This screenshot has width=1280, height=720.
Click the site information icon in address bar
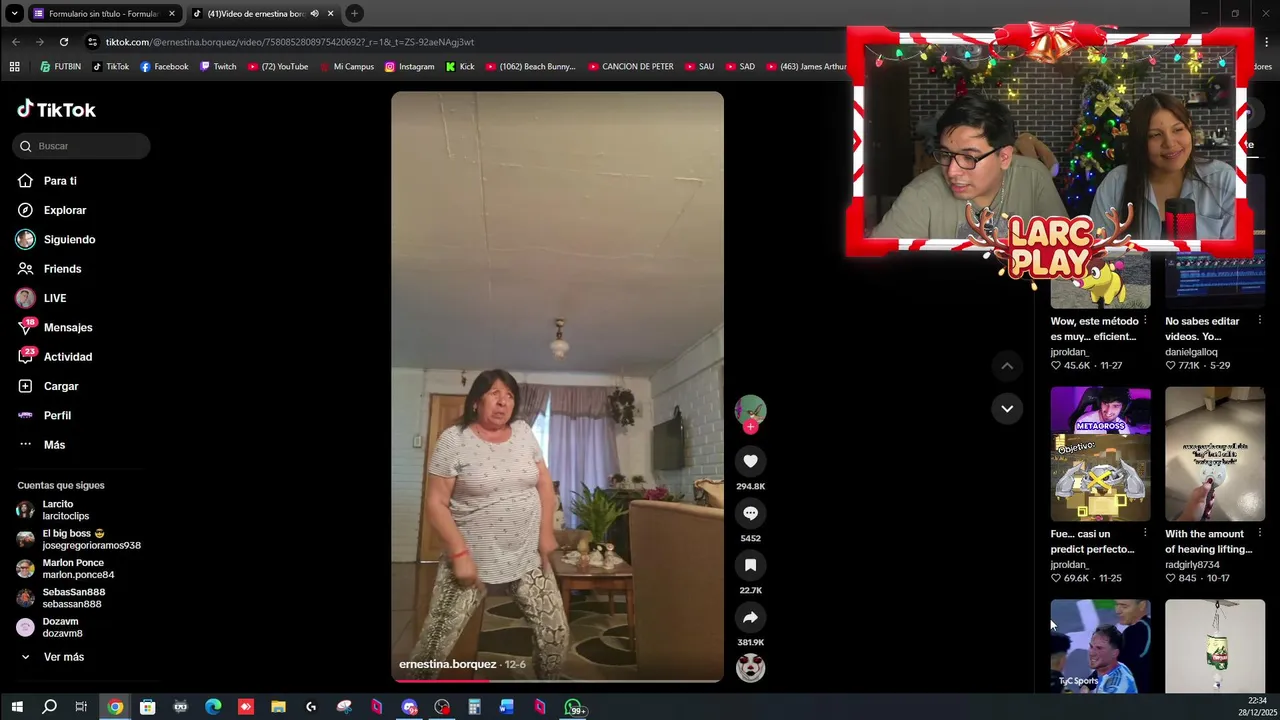pyautogui.click(x=92, y=42)
